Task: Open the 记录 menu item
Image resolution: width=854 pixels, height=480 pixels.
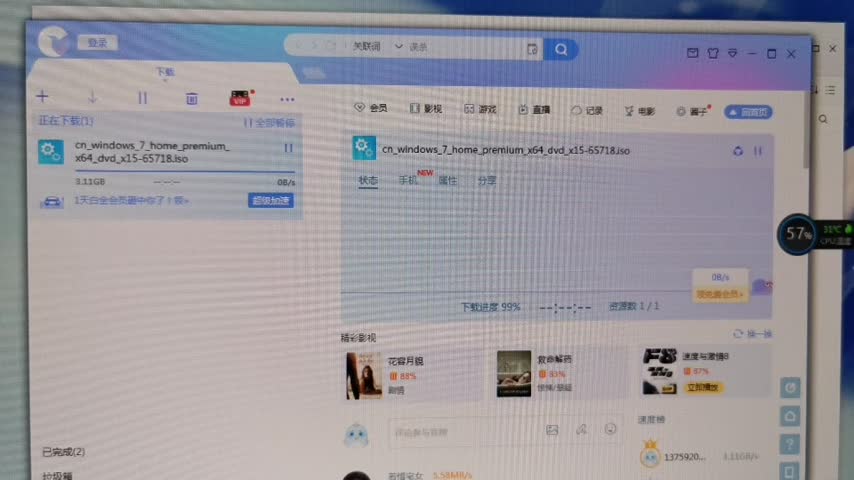Action: tap(587, 110)
